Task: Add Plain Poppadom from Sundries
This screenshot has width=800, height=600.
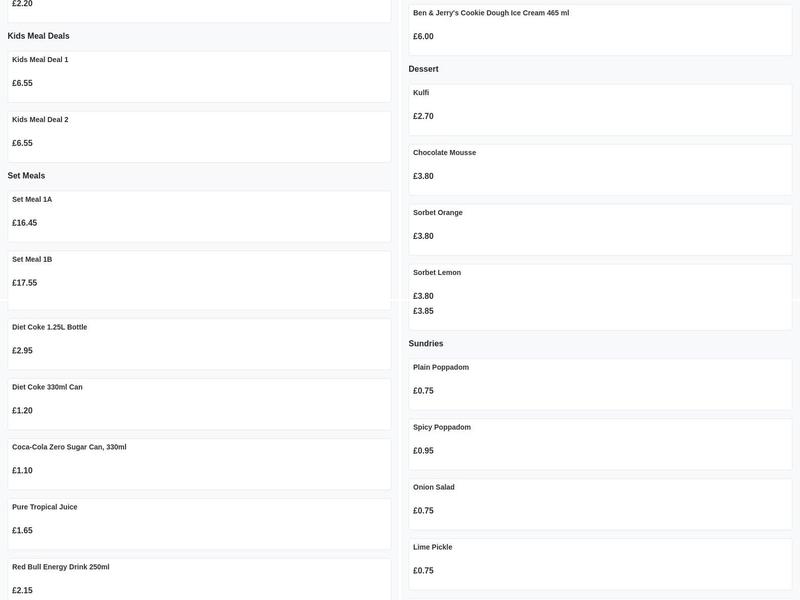Action: click(600, 384)
